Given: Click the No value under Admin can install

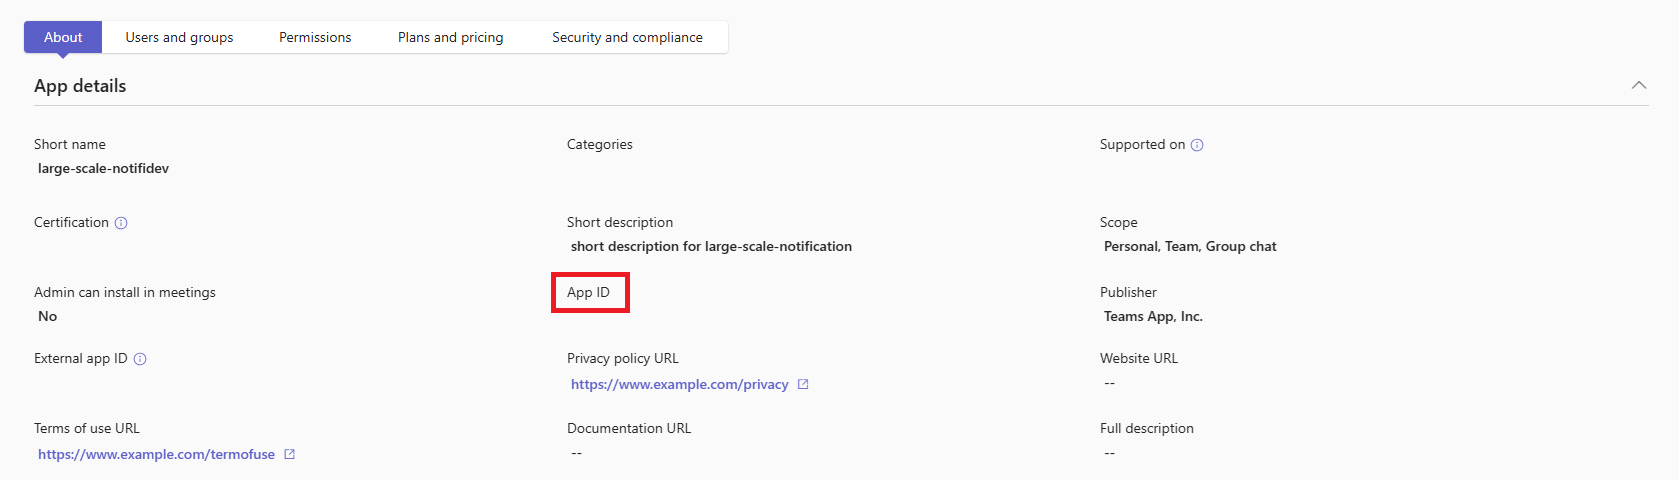Looking at the screenshot, I should pyautogui.click(x=47, y=316).
